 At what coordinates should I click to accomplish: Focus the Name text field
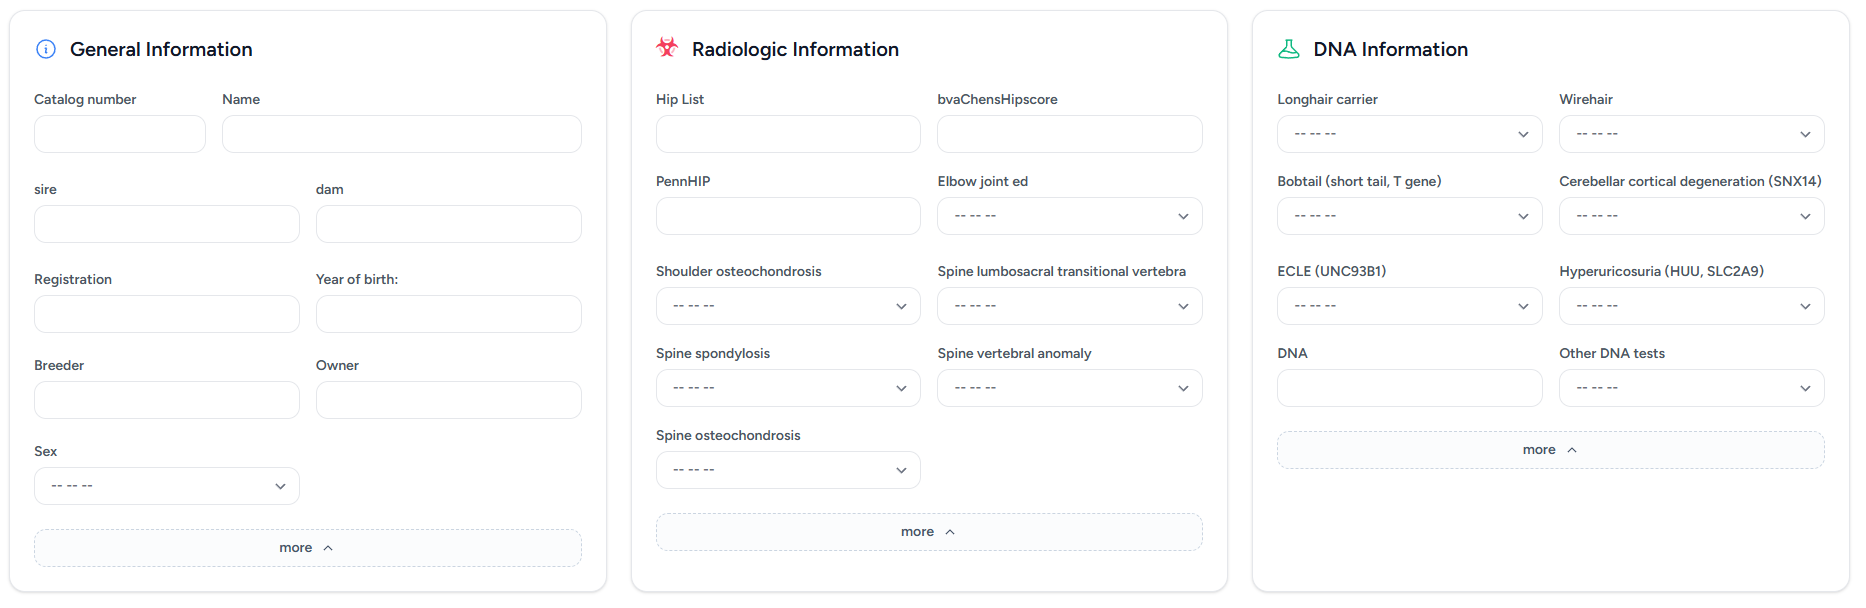401,134
